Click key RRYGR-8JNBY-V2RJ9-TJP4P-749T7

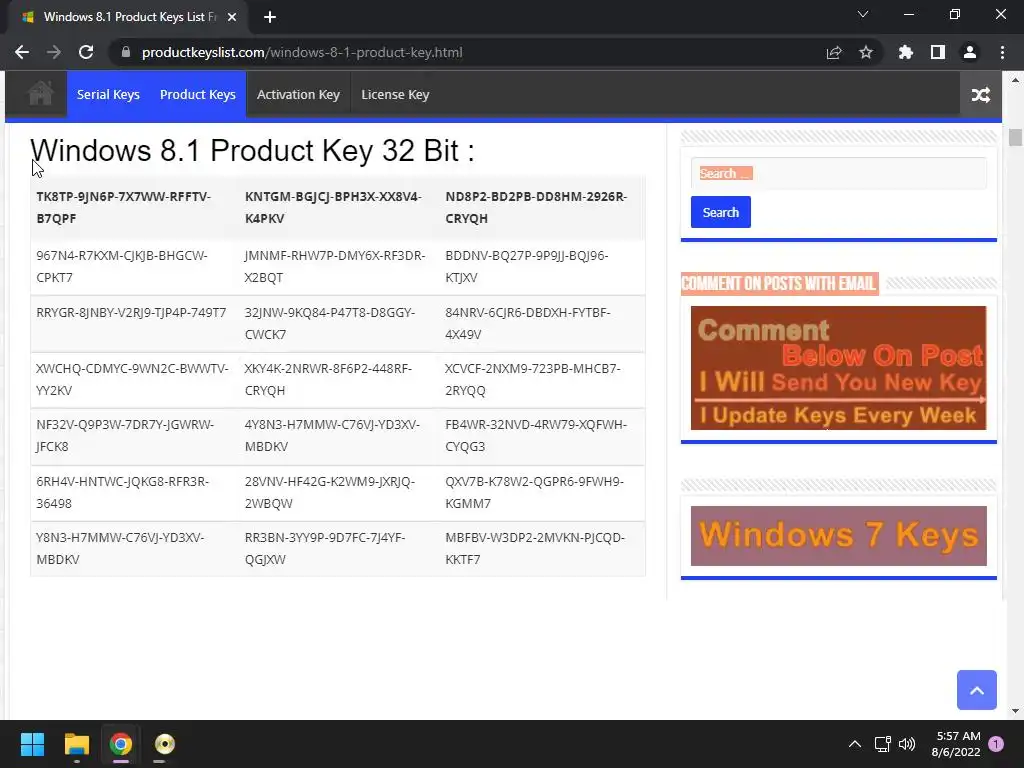(x=131, y=313)
